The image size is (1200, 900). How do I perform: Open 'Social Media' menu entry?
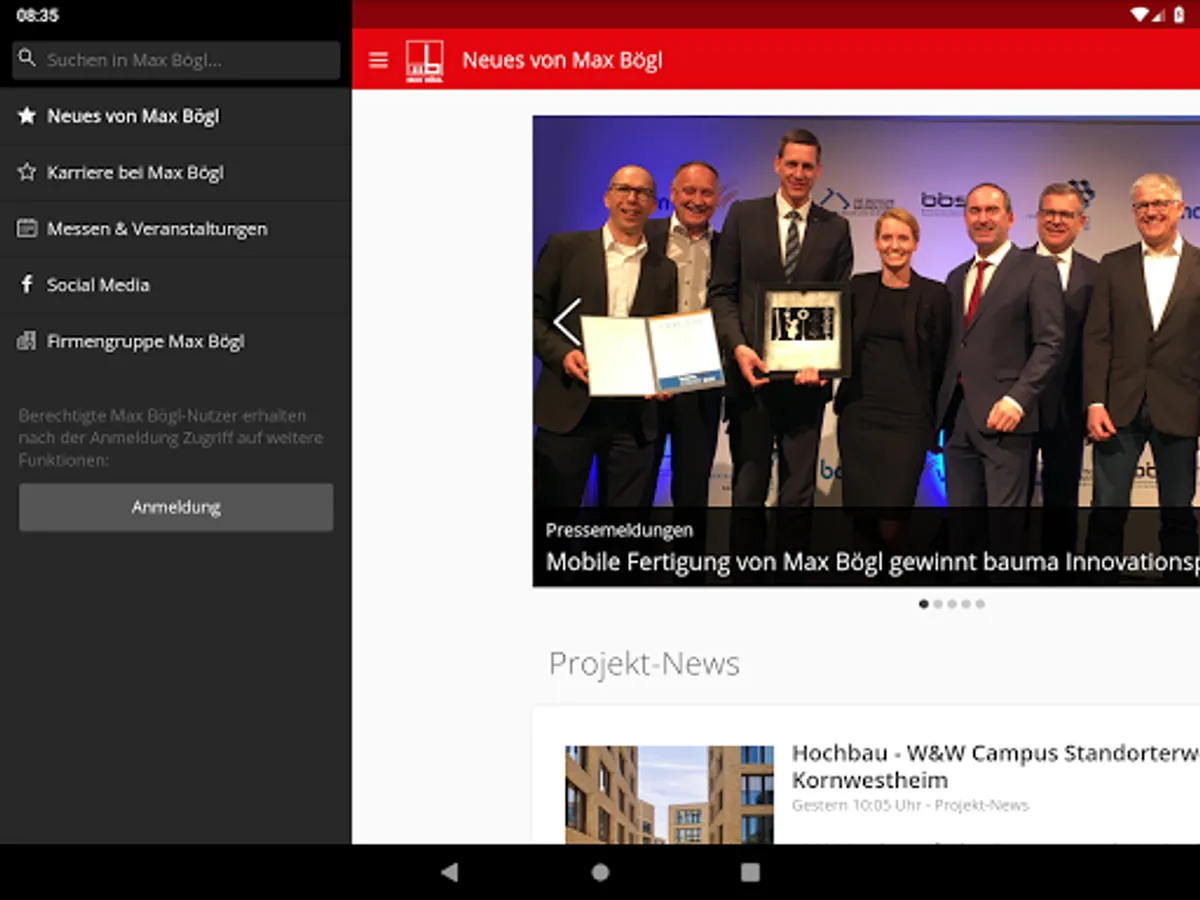pos(176,285)
